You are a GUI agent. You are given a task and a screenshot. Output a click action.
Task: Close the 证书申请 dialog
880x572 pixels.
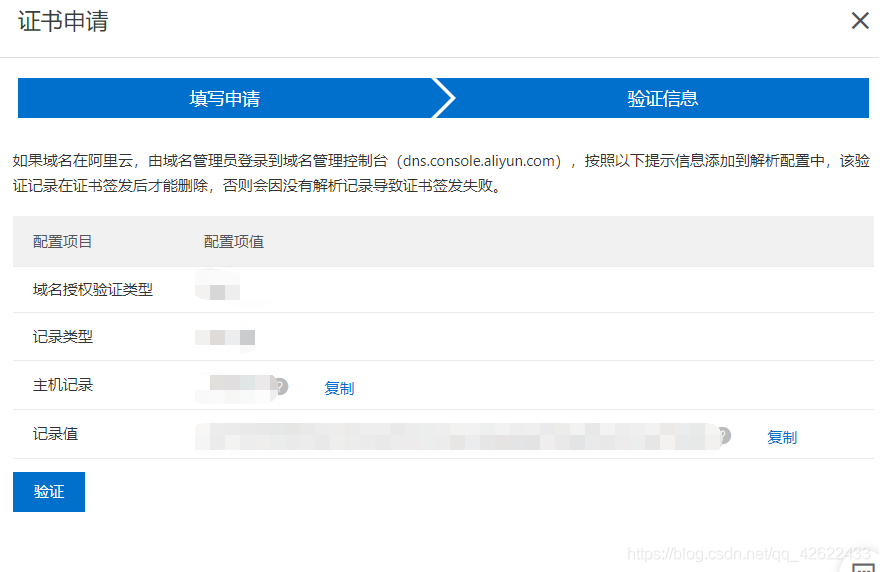tap(859, 21)
